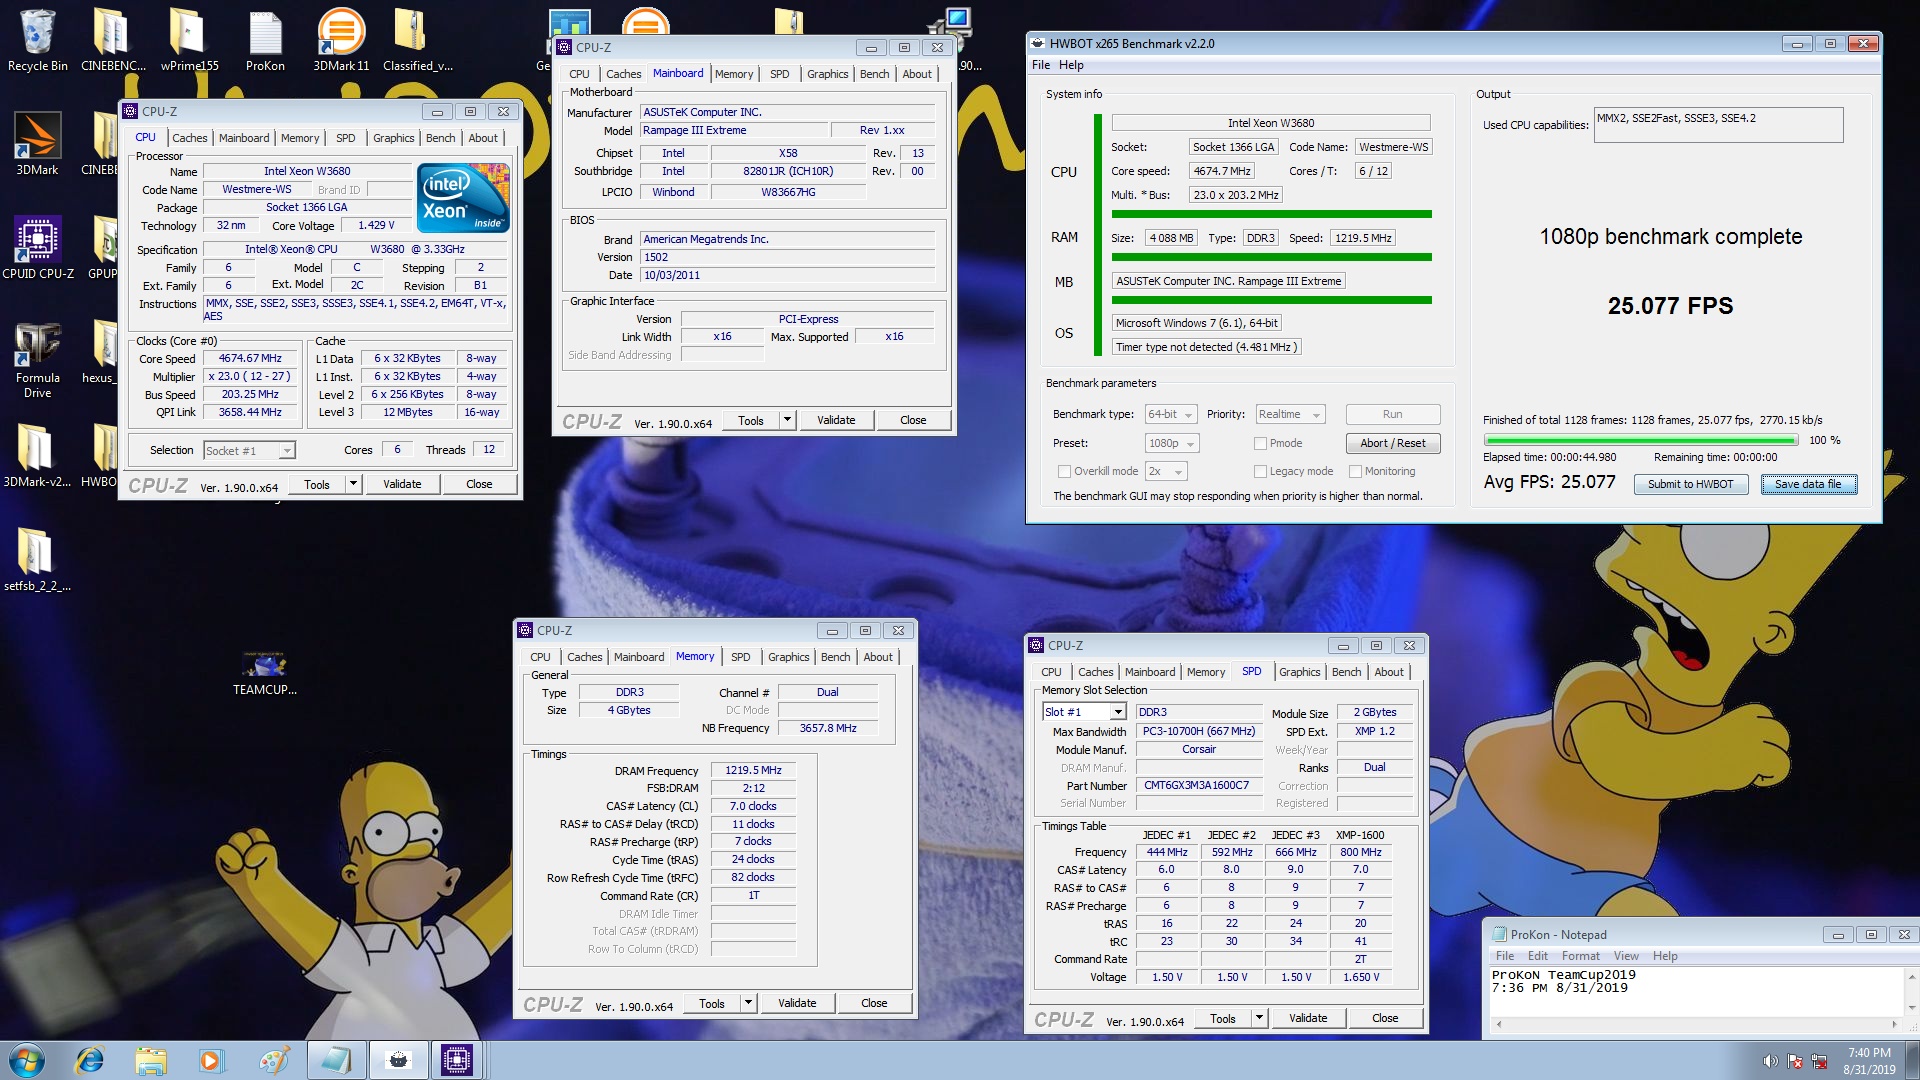Click the network tray icon

tap(1819, 1061)
